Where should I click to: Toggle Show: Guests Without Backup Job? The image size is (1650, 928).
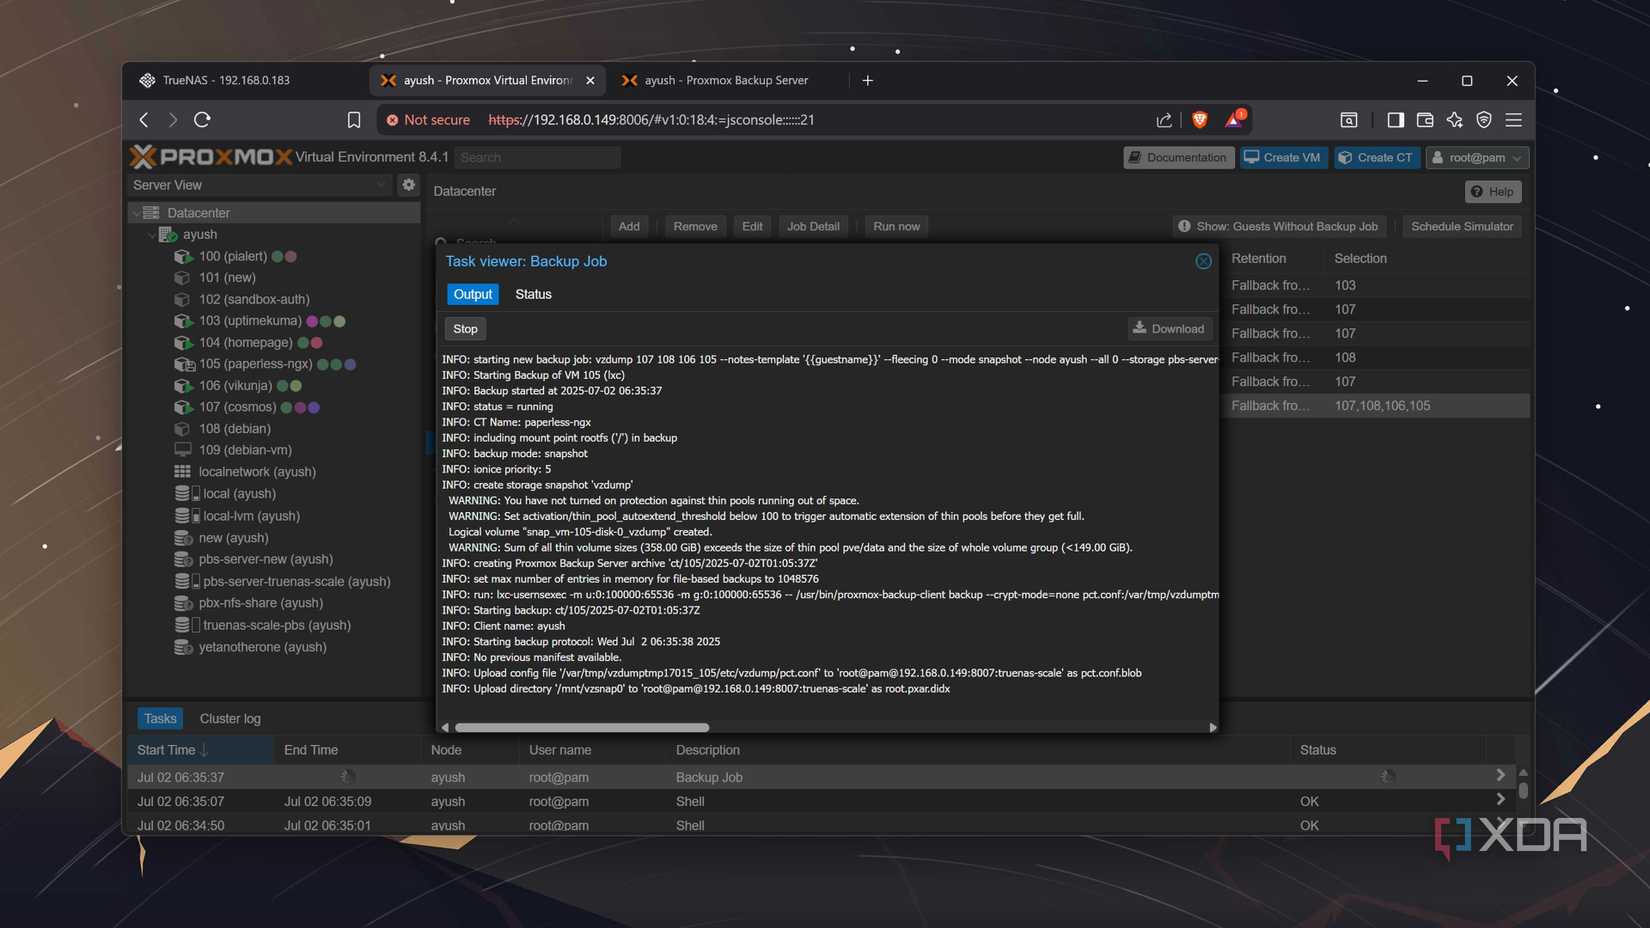[1278, 226]
